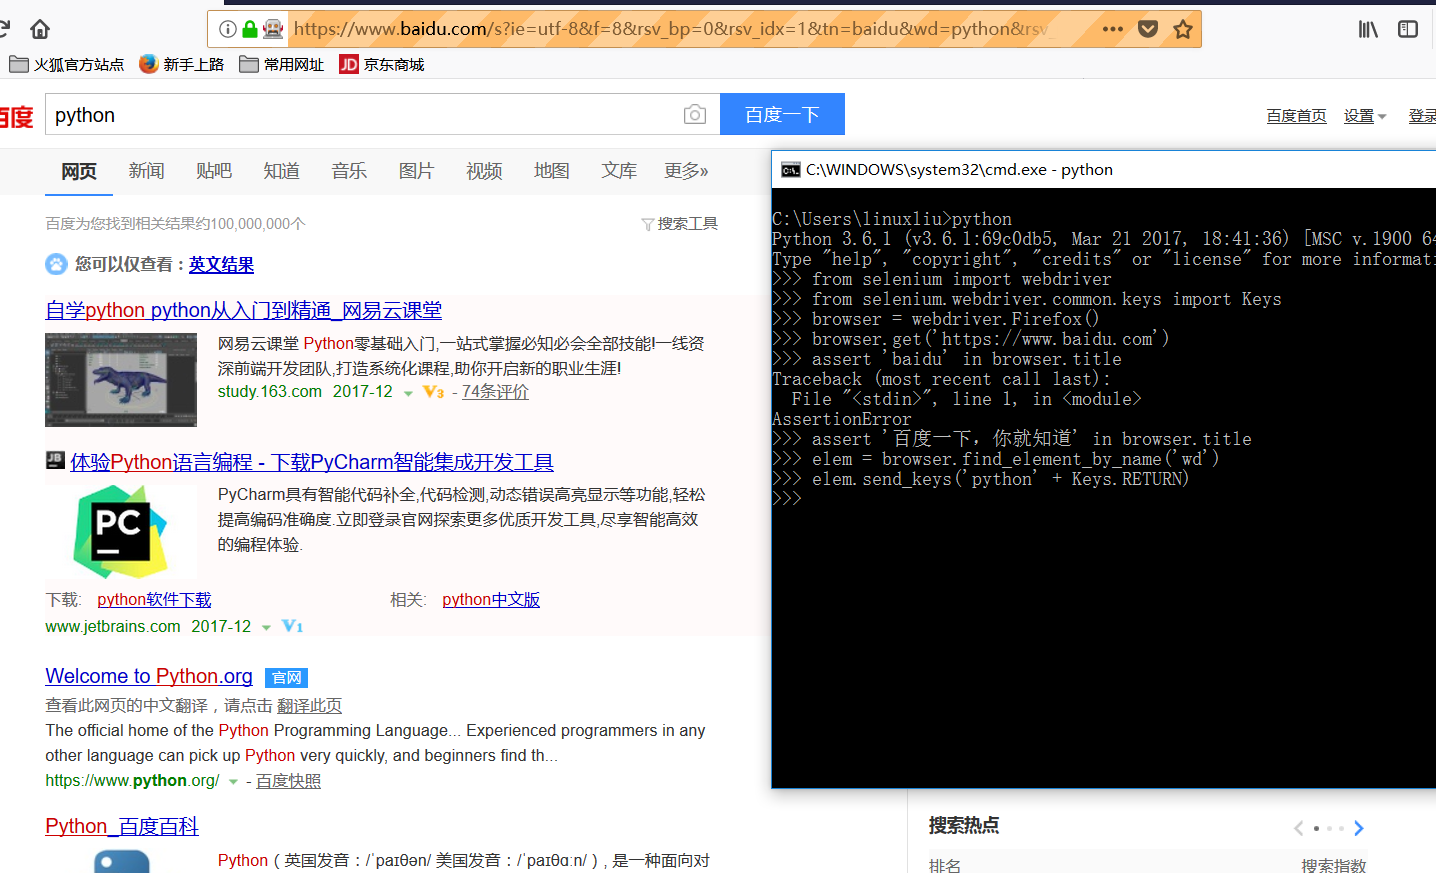Open 新手上路 bookmark

coord(181,64)
